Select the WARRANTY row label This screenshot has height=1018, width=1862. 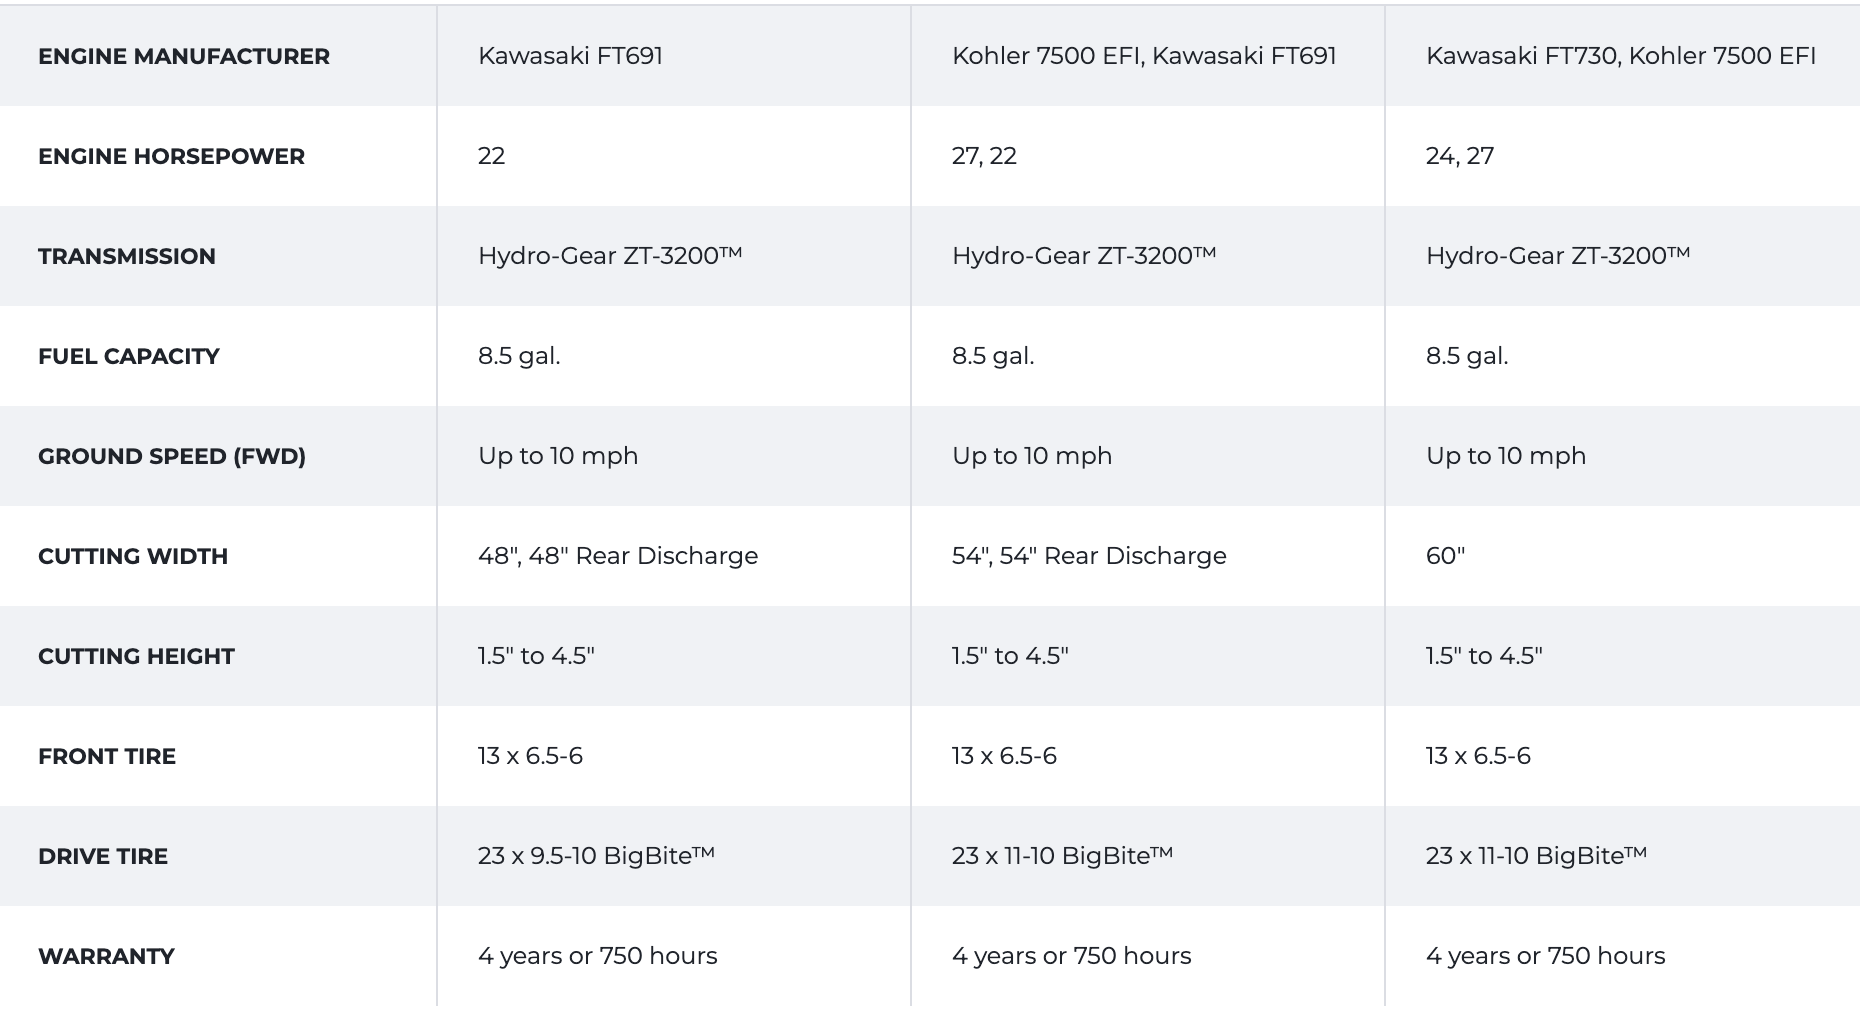[106, 956]
